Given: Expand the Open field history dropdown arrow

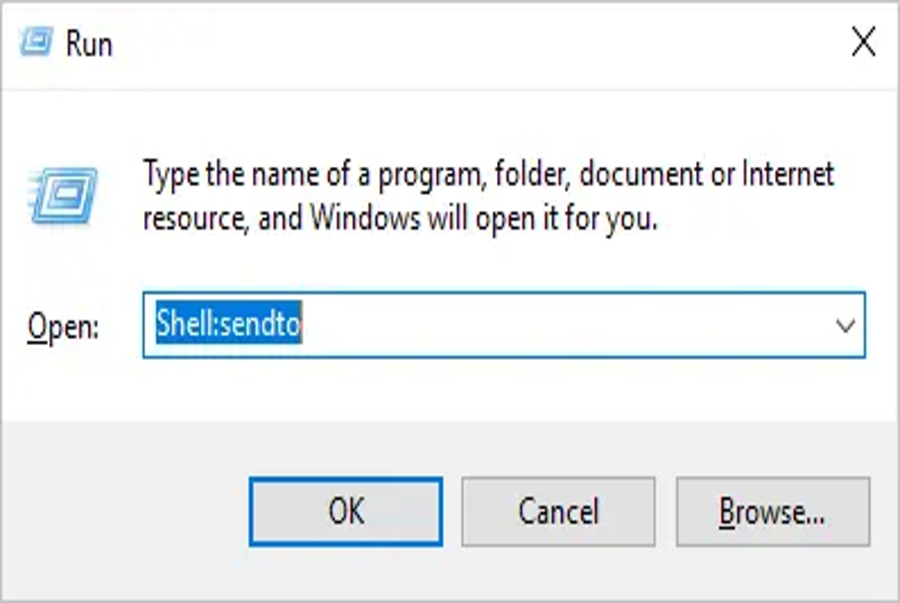Looking at the screenshot, I should [845, 326].
